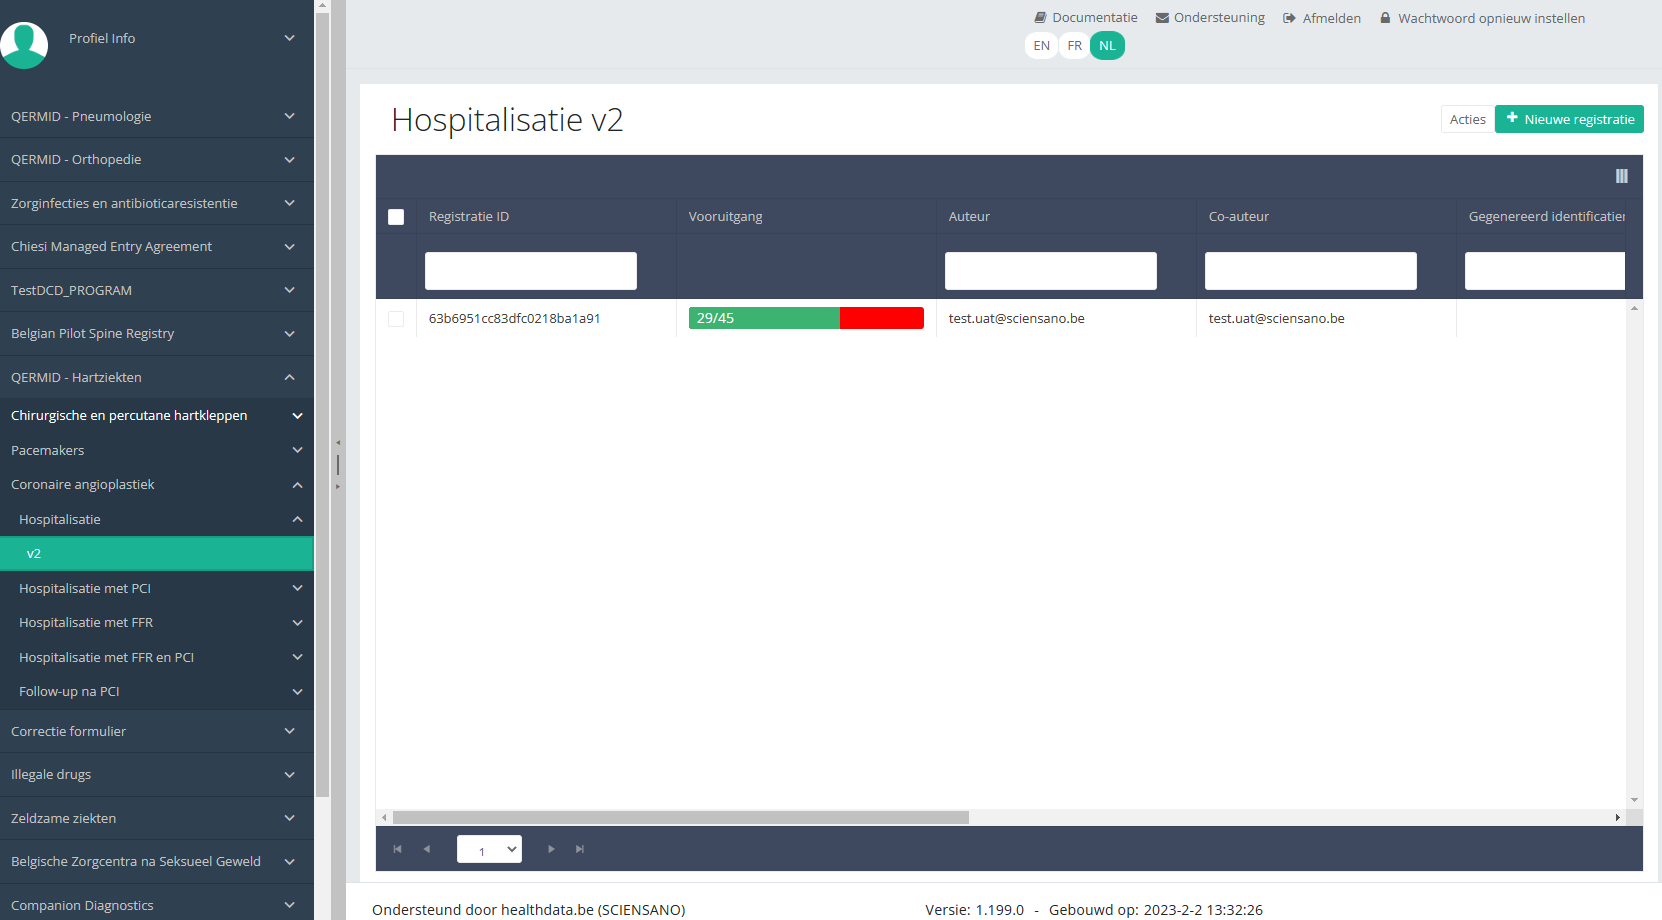This screenshot has width=1662, height=920.
Task: Select the row checkbox for registration 63b6951cc83dfc0218ba1a91
Action: (396, 319)
